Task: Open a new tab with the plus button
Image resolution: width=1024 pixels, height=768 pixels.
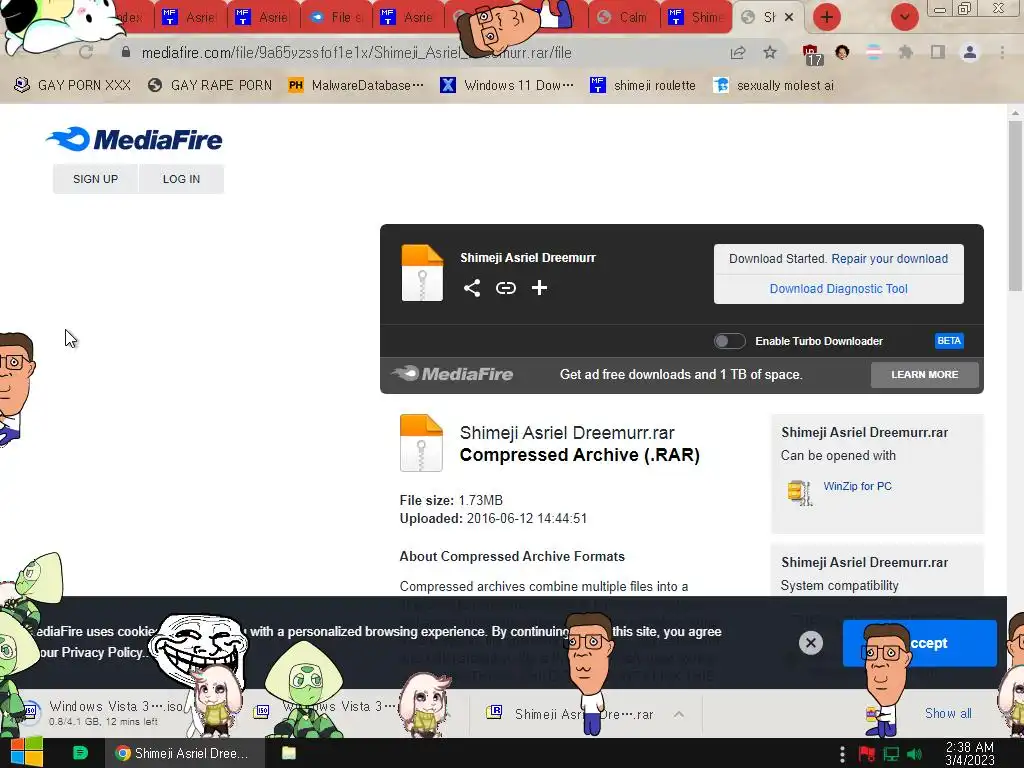Action: (x=827, y=17)
